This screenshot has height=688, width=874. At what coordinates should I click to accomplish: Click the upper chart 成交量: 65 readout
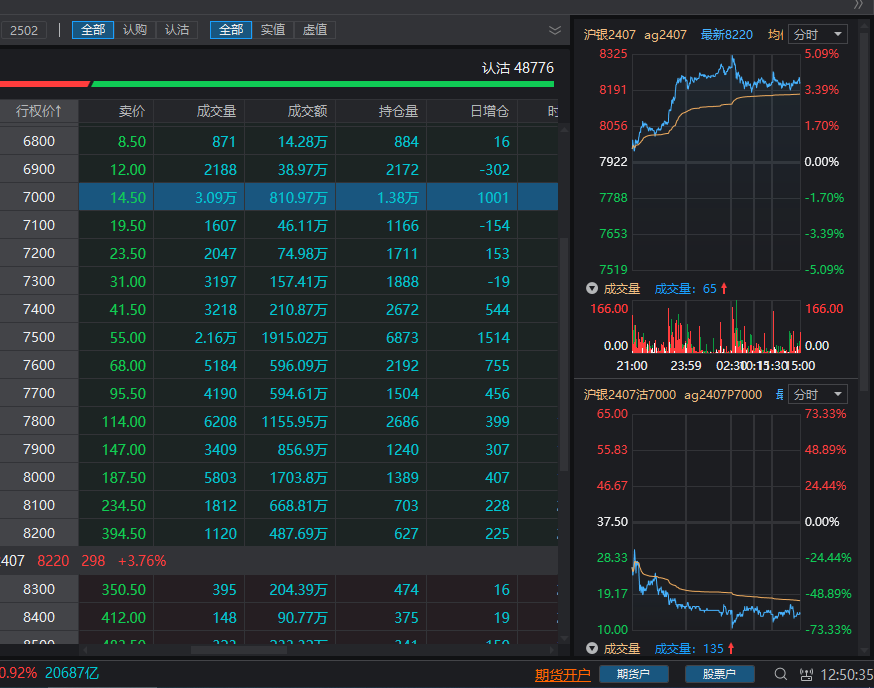tap(691, 289)
